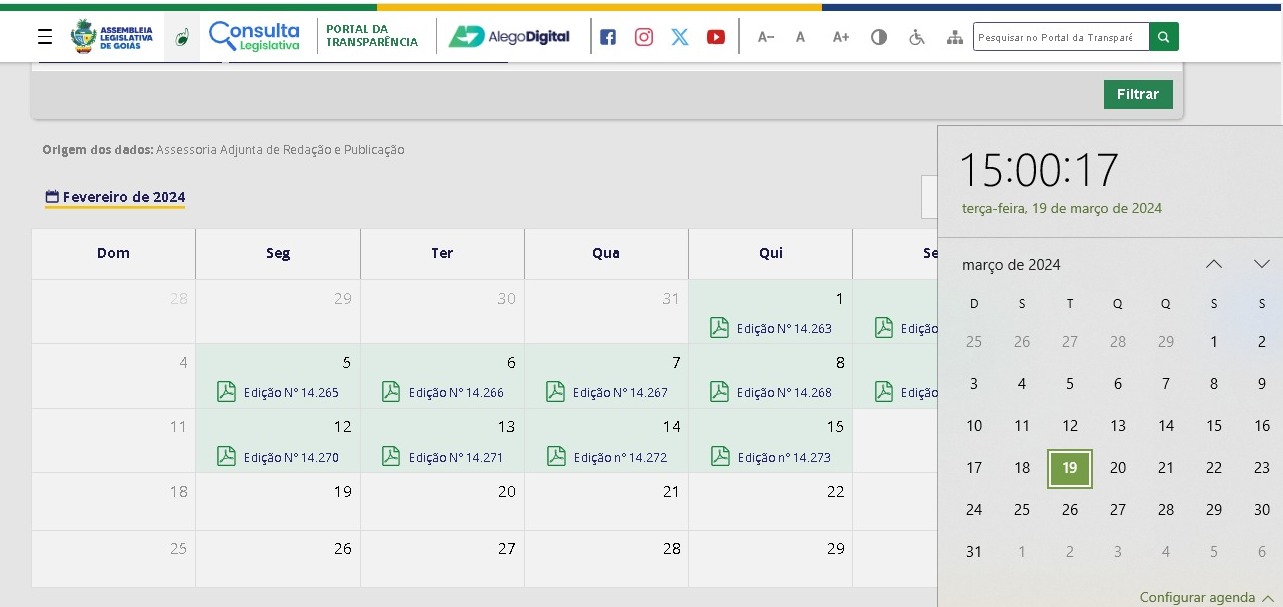This screenshot has height=607, width=1283.
Task: Open the Instagram profile icon
Action: 644,37
